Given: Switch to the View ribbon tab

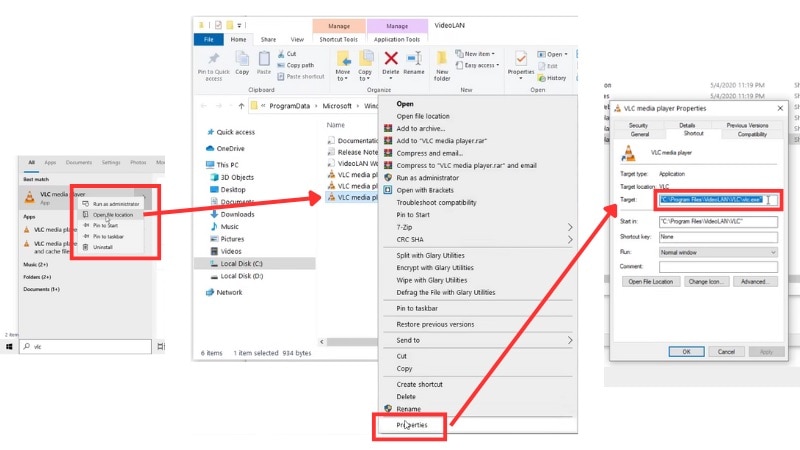Looking at the screenshot, I should coord(297,39).
